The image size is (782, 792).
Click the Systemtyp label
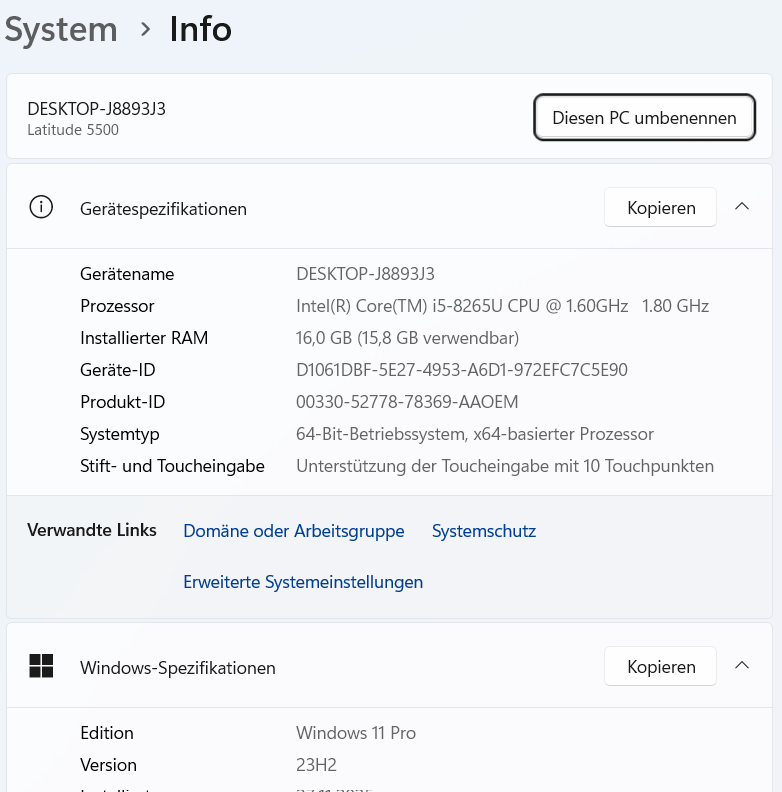point(120,434)
